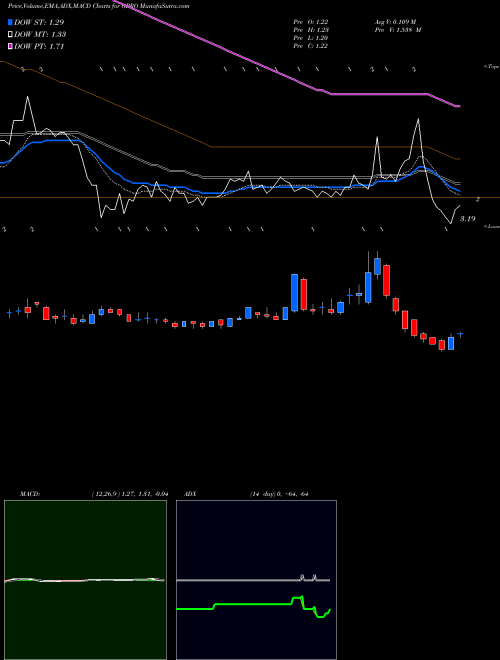Click the 'Pre H: 1.23' value

pyautogui.click(x=311, y=30)
